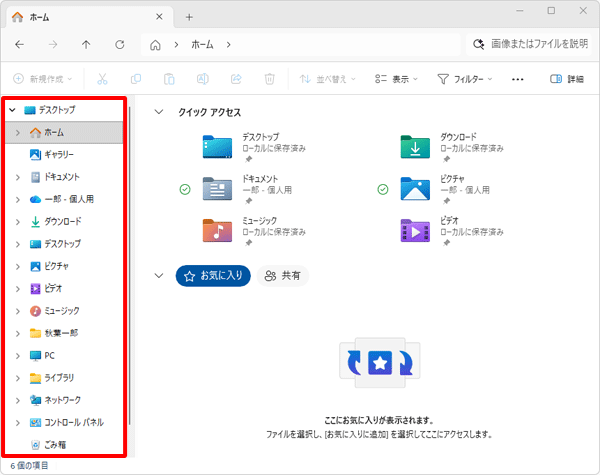Open the three-dot See more menu
This screenshot has height=475, width=600.
[x=517, y=79]
